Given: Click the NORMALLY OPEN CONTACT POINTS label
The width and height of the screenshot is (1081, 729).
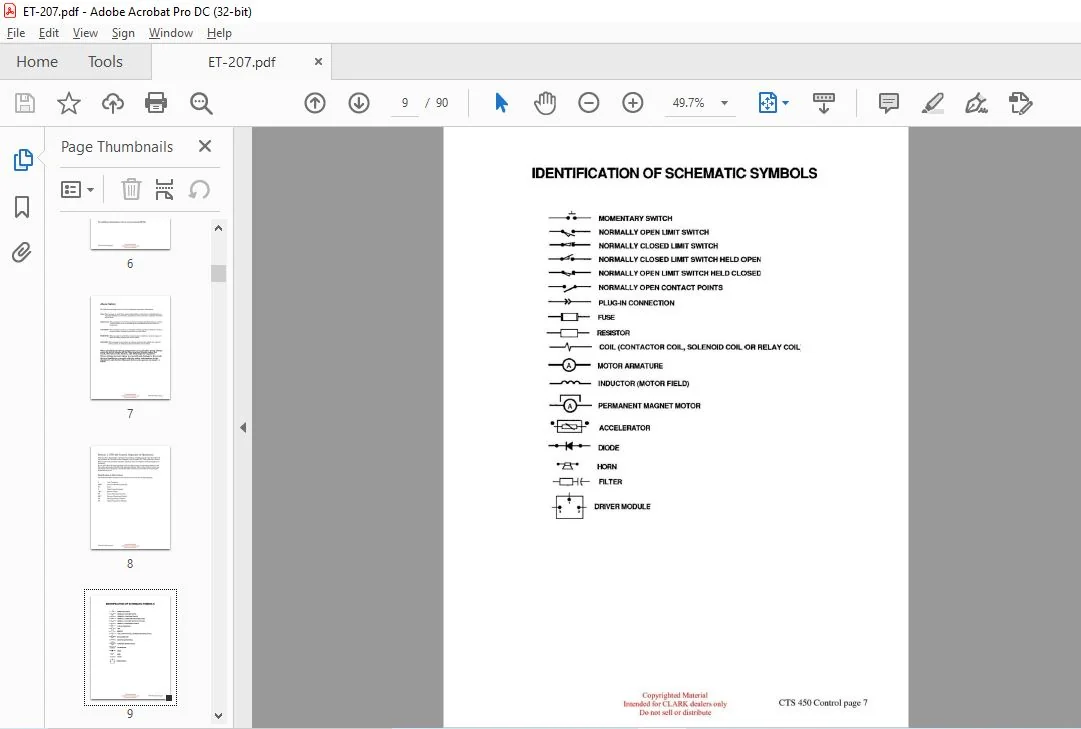Looking at the screenshot, I should click(x=660, y=288).
